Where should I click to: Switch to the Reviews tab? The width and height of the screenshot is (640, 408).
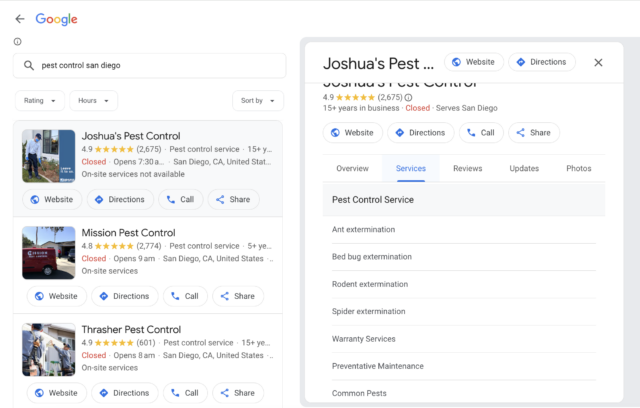coord(467,168)
